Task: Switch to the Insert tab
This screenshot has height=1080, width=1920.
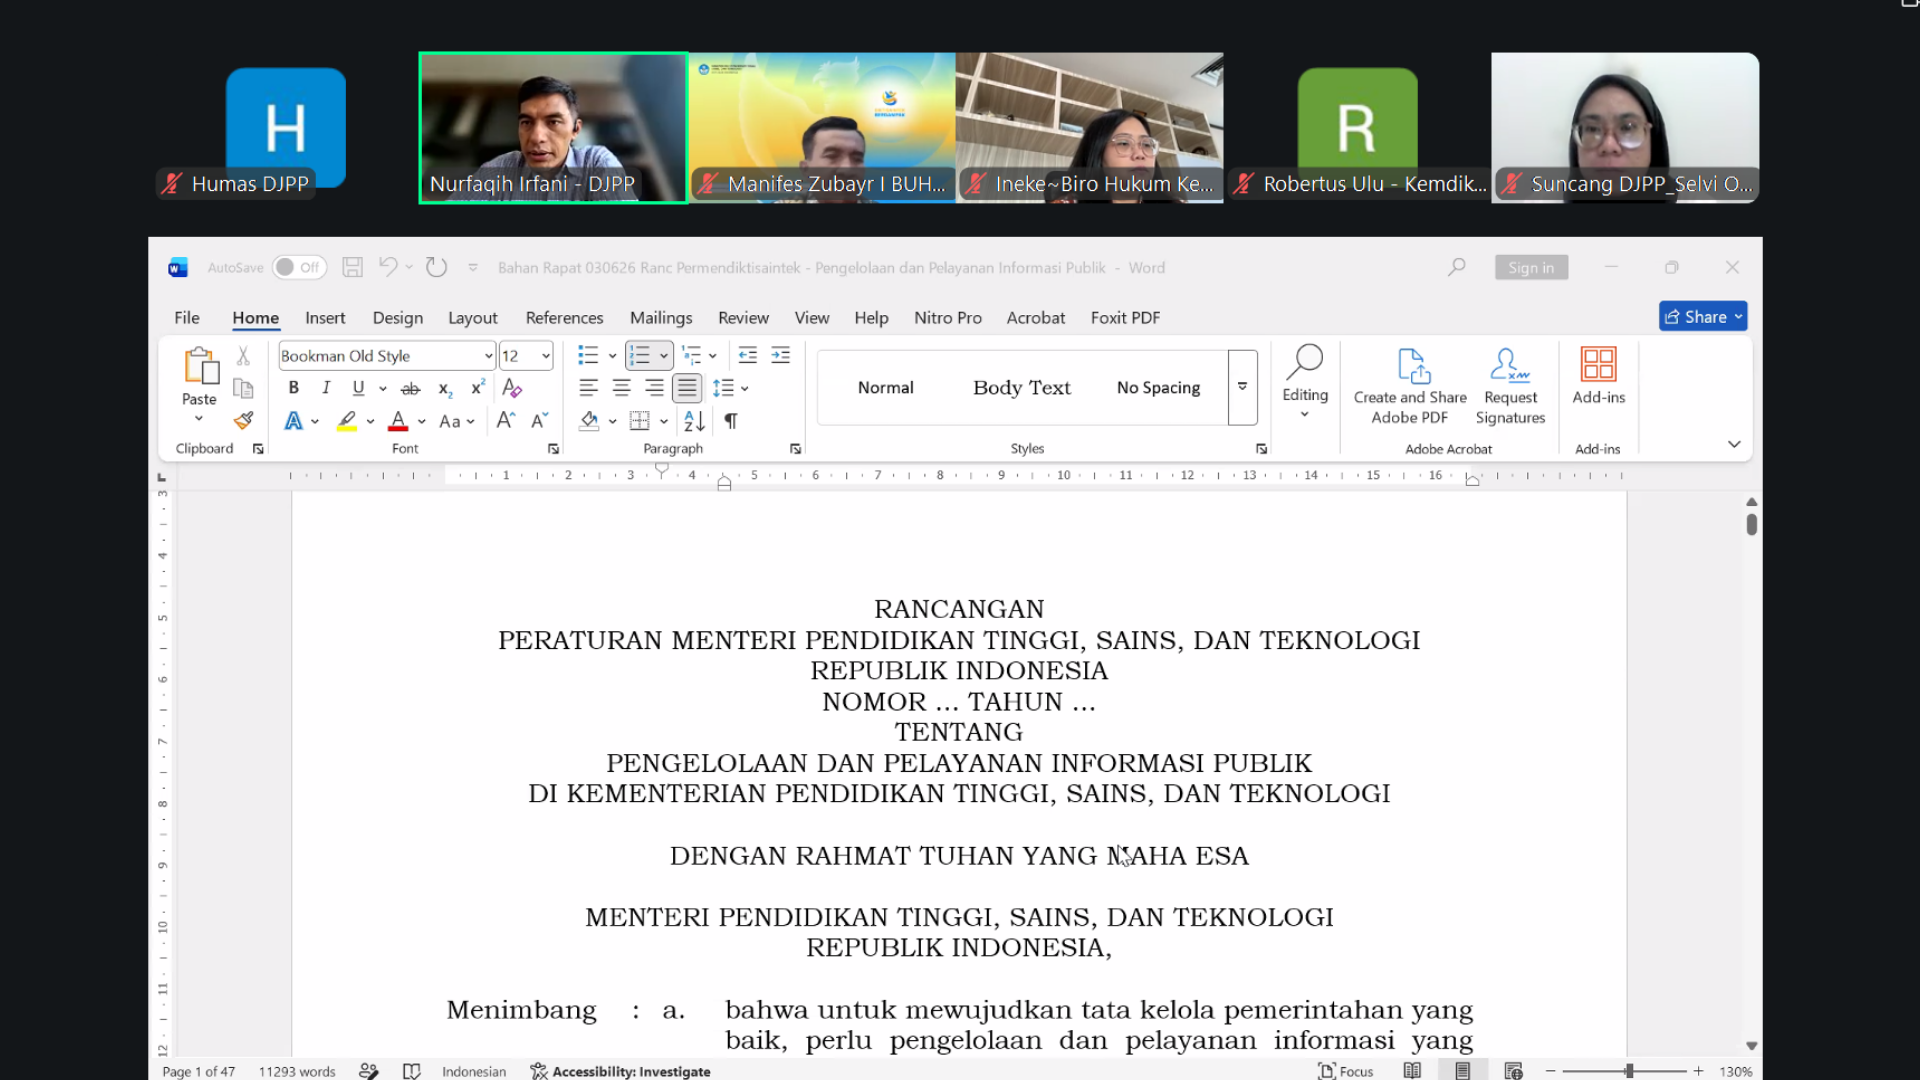Action: coord(325,317)
